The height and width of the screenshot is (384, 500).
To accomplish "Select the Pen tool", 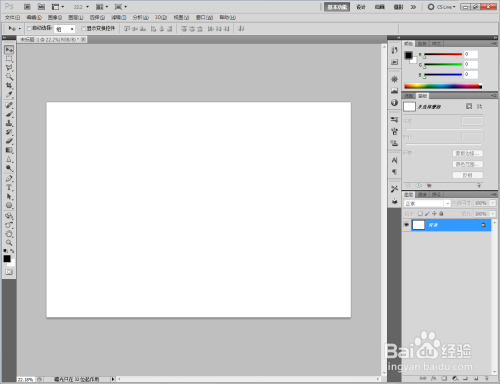I will [9, 179].
